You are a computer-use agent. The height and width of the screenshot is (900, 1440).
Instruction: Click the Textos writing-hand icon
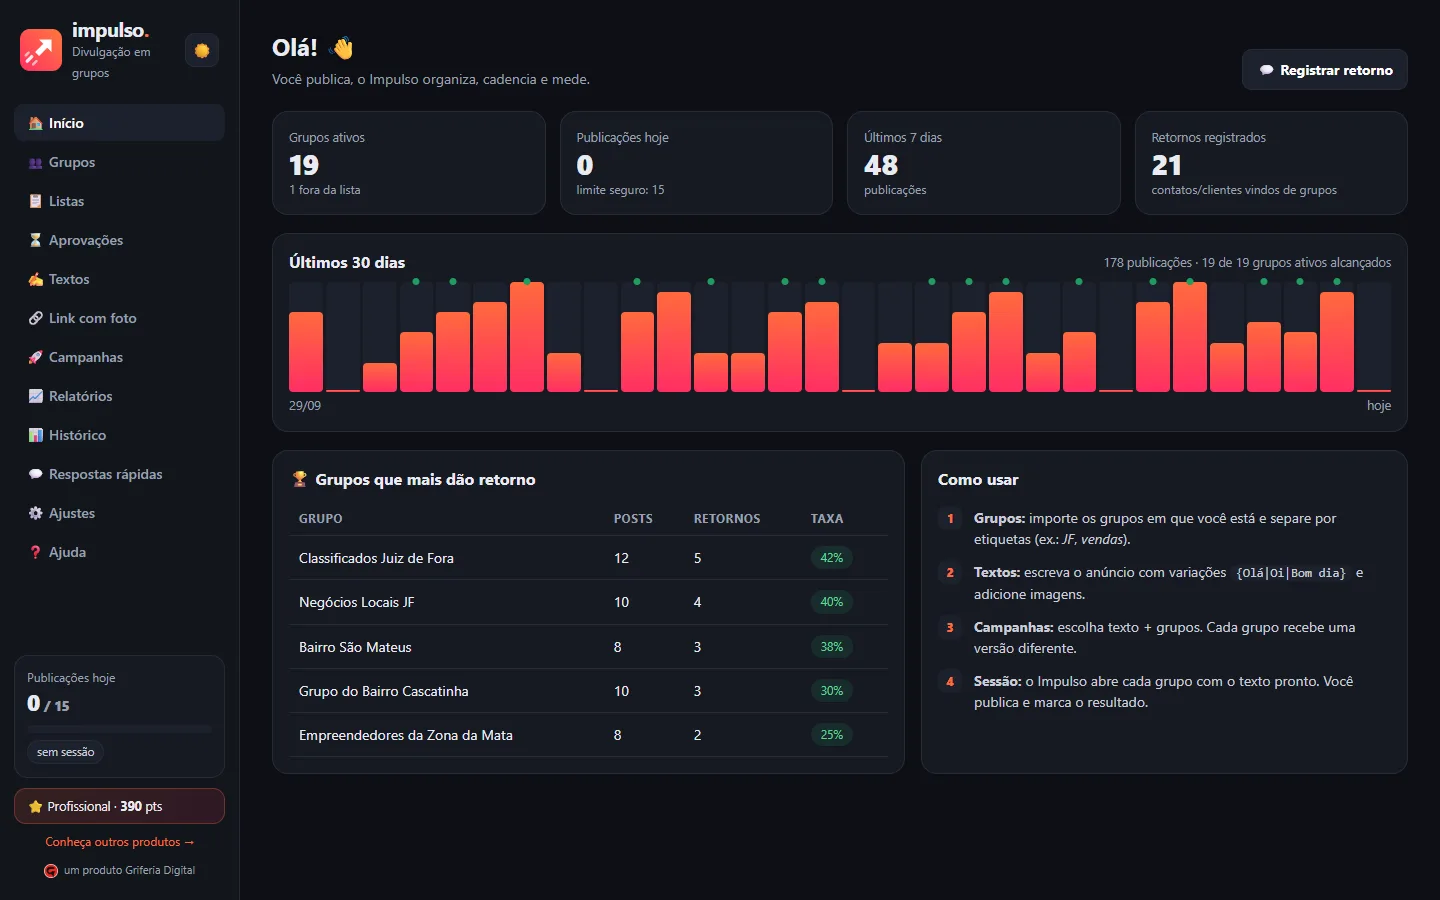(x=36, y=279)
